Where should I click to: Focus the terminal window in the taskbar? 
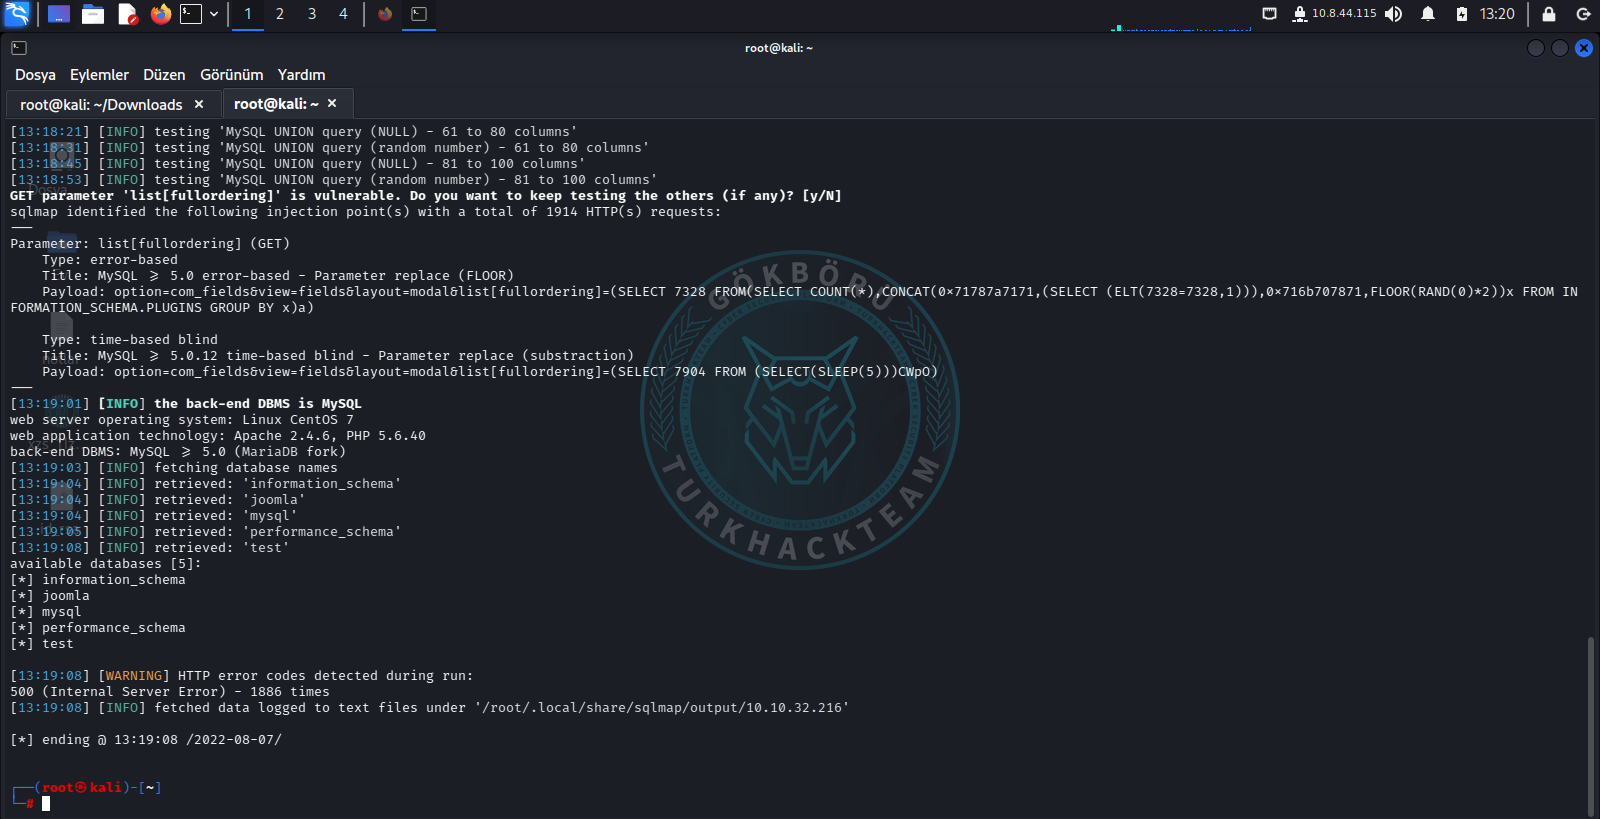click(x=419, y=14)
